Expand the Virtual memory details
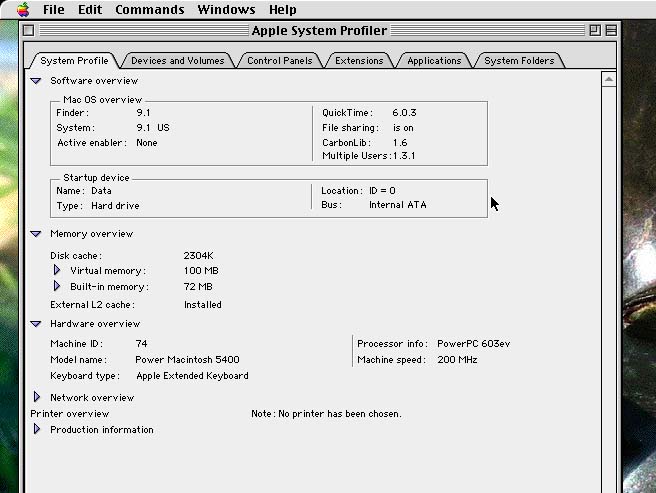 (57, 270)
